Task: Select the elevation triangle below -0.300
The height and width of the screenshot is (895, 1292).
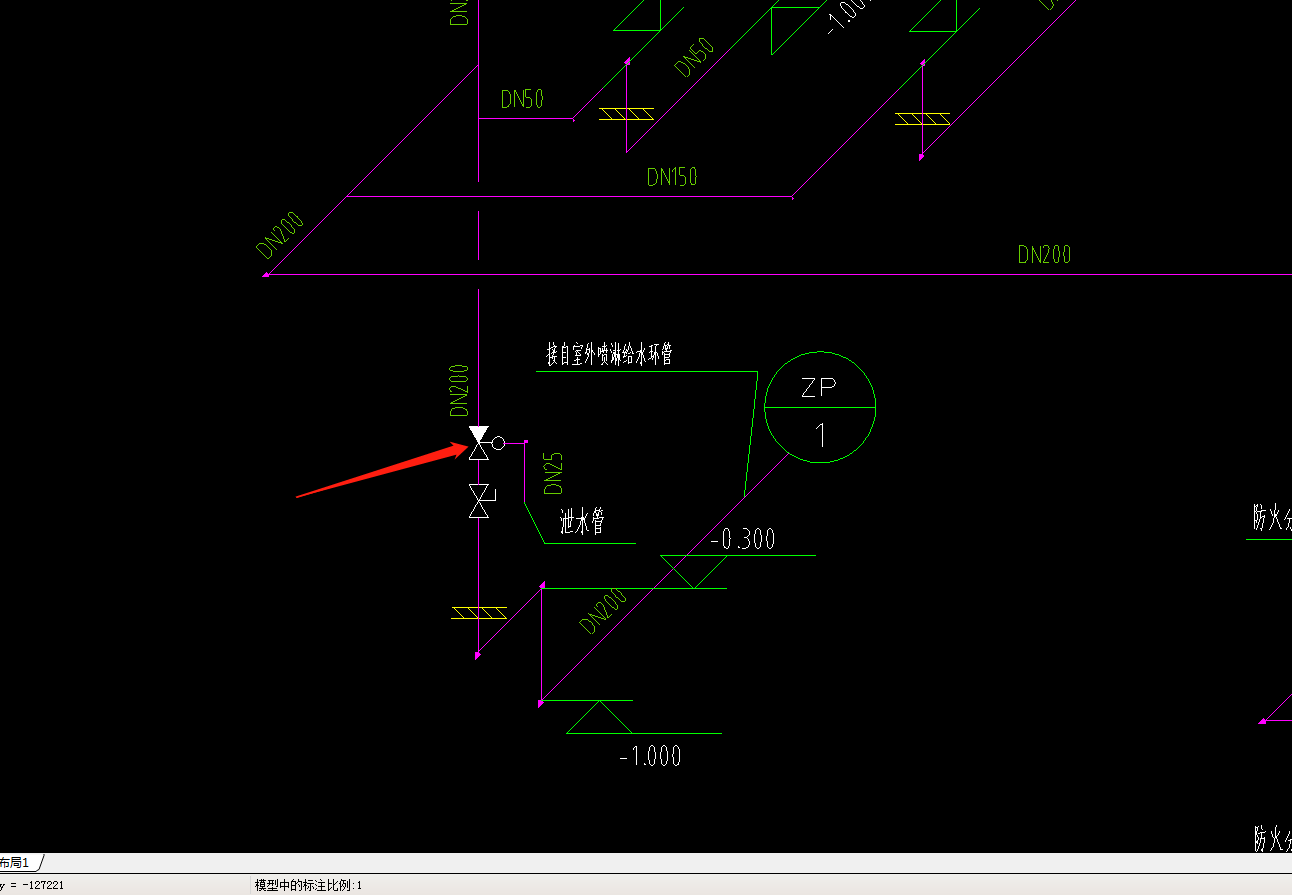Action: tap(694, 571)
